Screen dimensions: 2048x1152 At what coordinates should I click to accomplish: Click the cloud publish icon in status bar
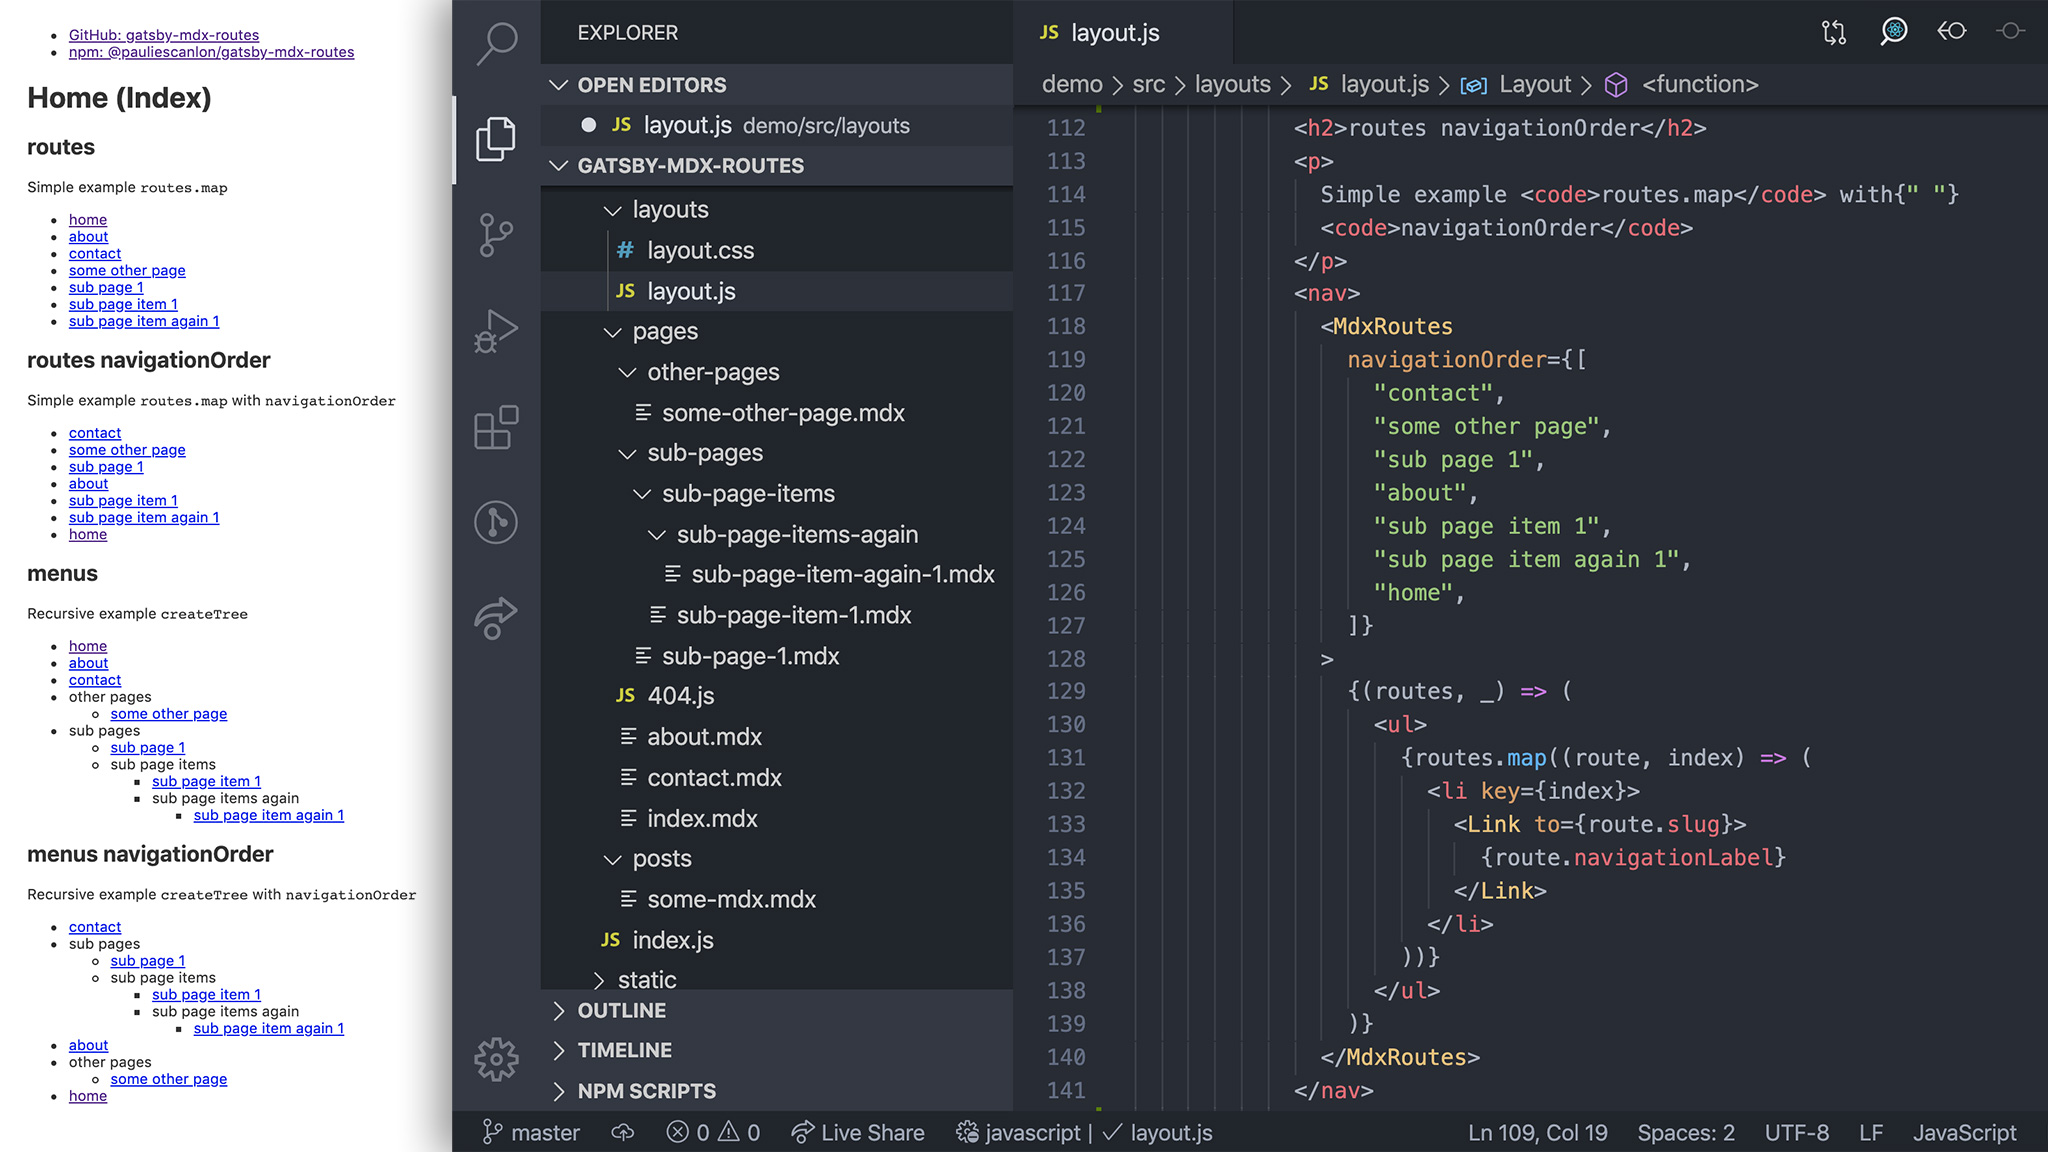click(623, 1132)
